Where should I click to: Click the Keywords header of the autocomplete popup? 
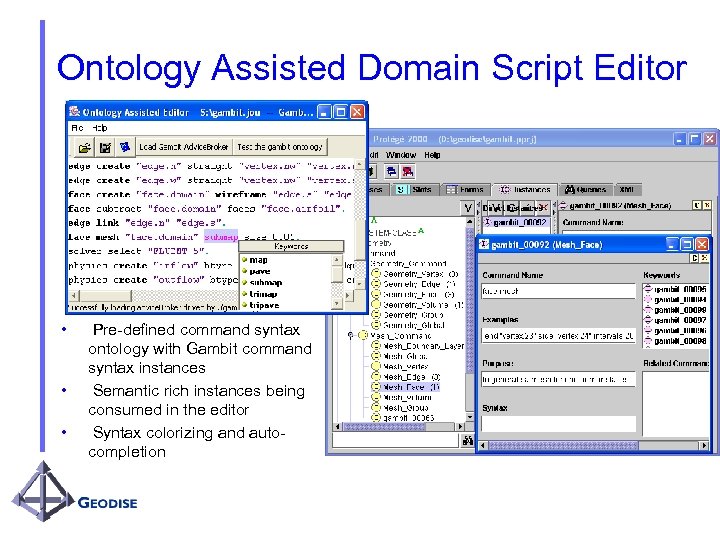[291, 247]
